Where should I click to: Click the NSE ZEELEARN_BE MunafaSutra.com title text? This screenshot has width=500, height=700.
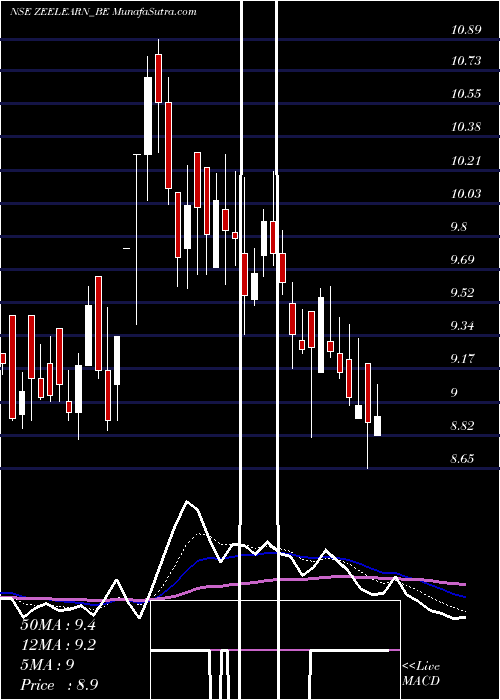pos(103,12)
